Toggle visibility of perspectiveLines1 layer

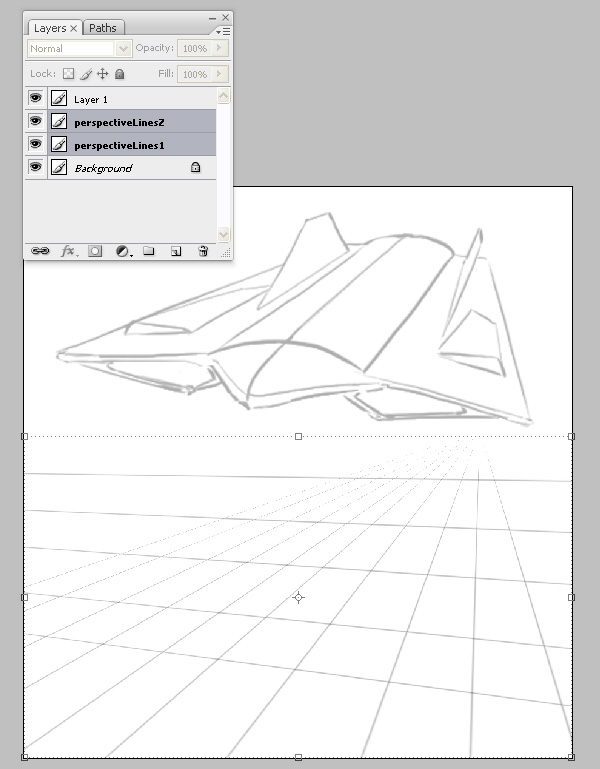[35, 144]
